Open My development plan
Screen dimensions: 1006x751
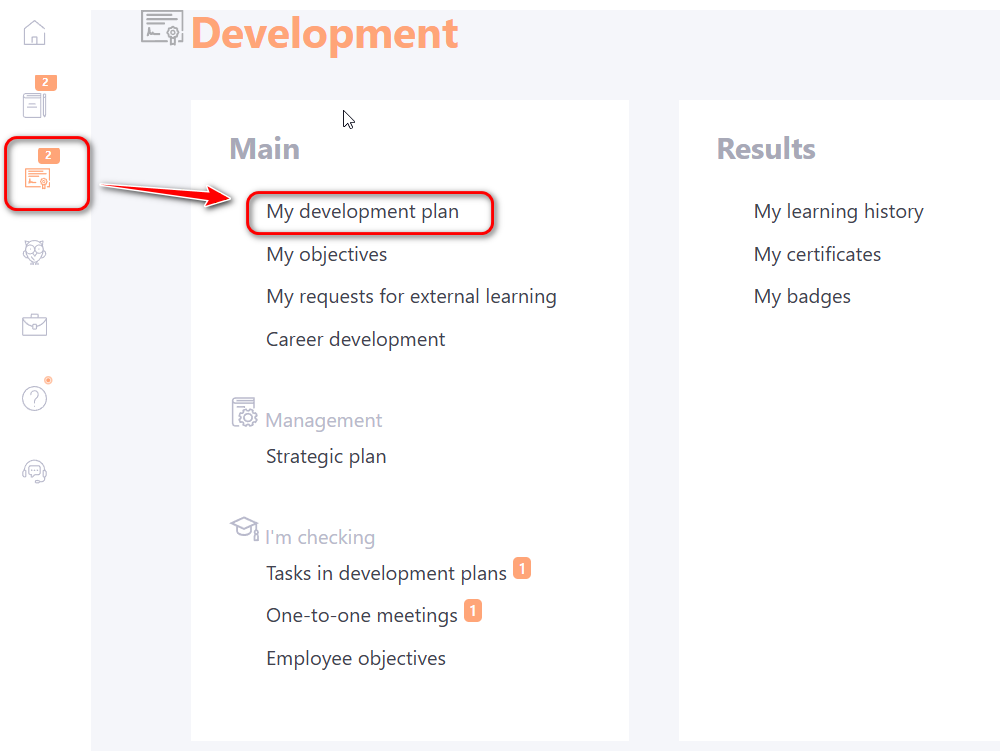(362, 212)
